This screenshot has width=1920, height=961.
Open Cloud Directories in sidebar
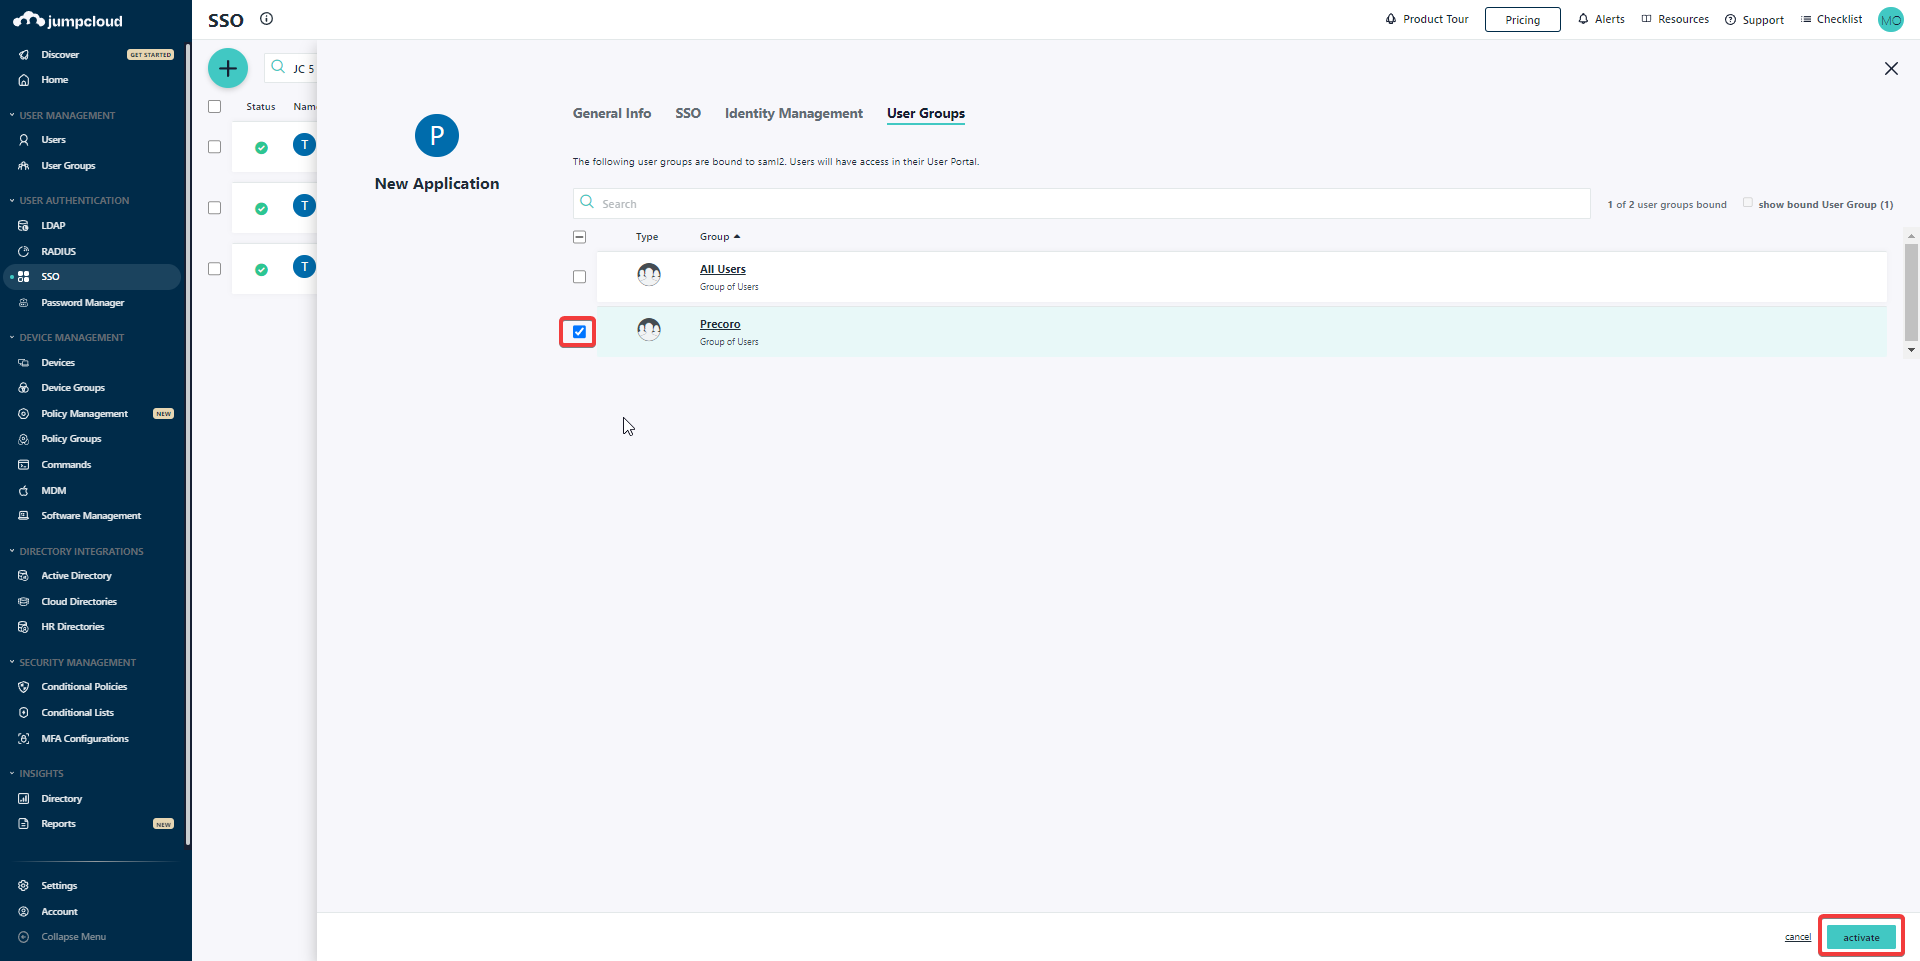pyautogui.click(x=79, y=602)
